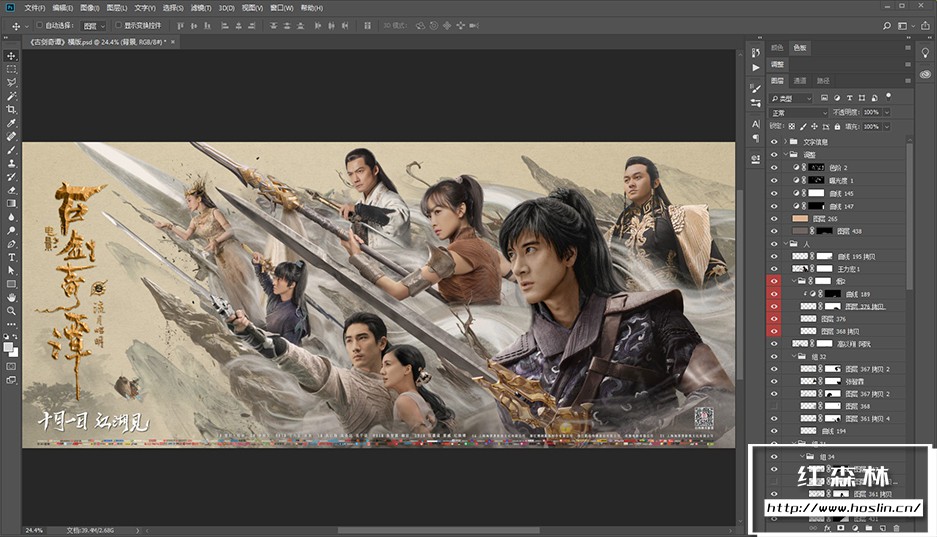Select the Gradient tool
Image resolution: width=937 pixels, height=537 pixels.
[11, 204]
